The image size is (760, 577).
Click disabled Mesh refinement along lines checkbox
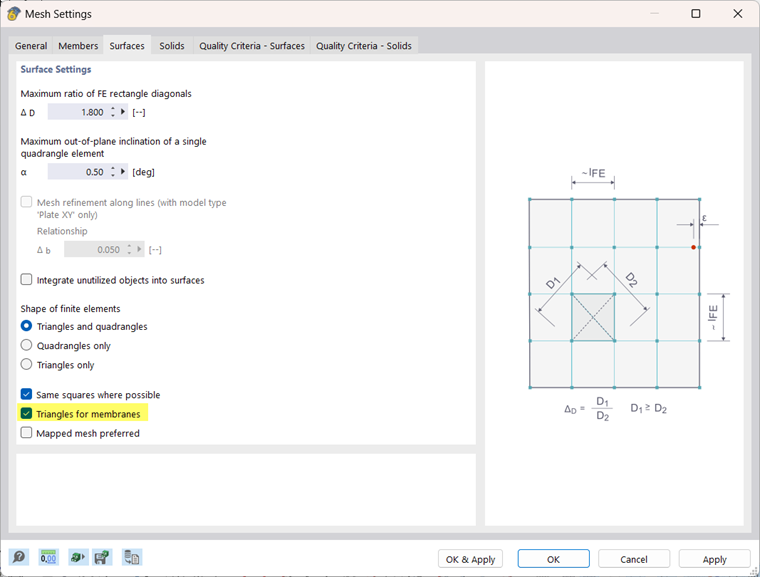tap(26, 202)
